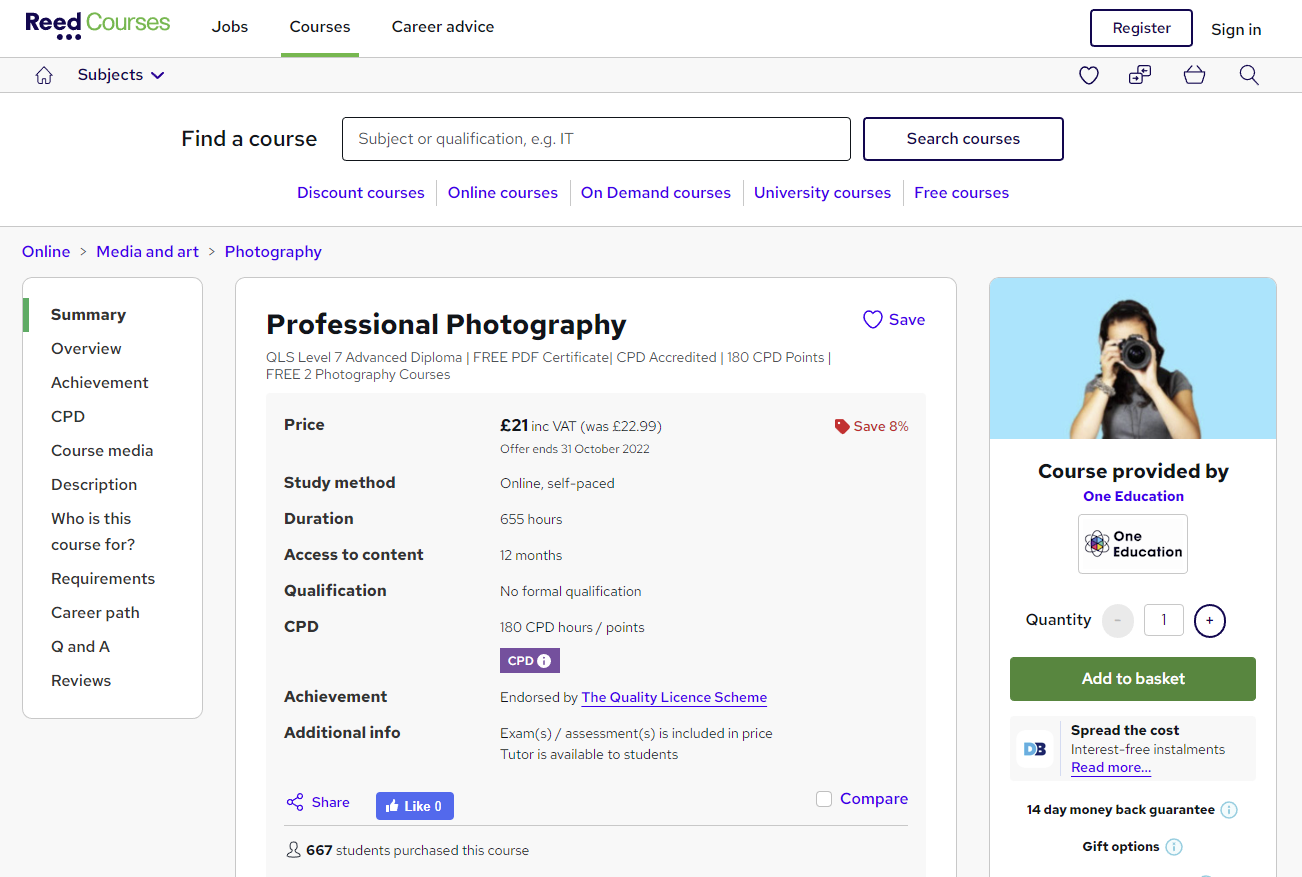Open the saved courses heart icon
This screenshot has width=1302, height=877.
[1089, 75]
